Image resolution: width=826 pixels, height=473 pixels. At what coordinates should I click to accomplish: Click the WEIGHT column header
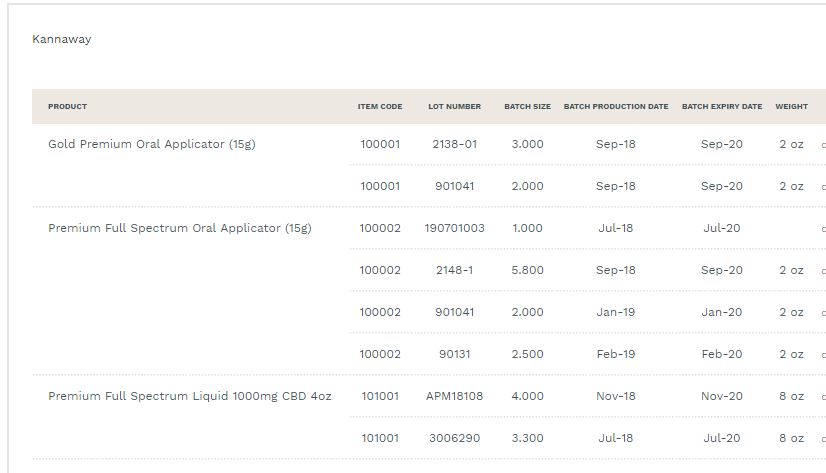pos(791,106)
